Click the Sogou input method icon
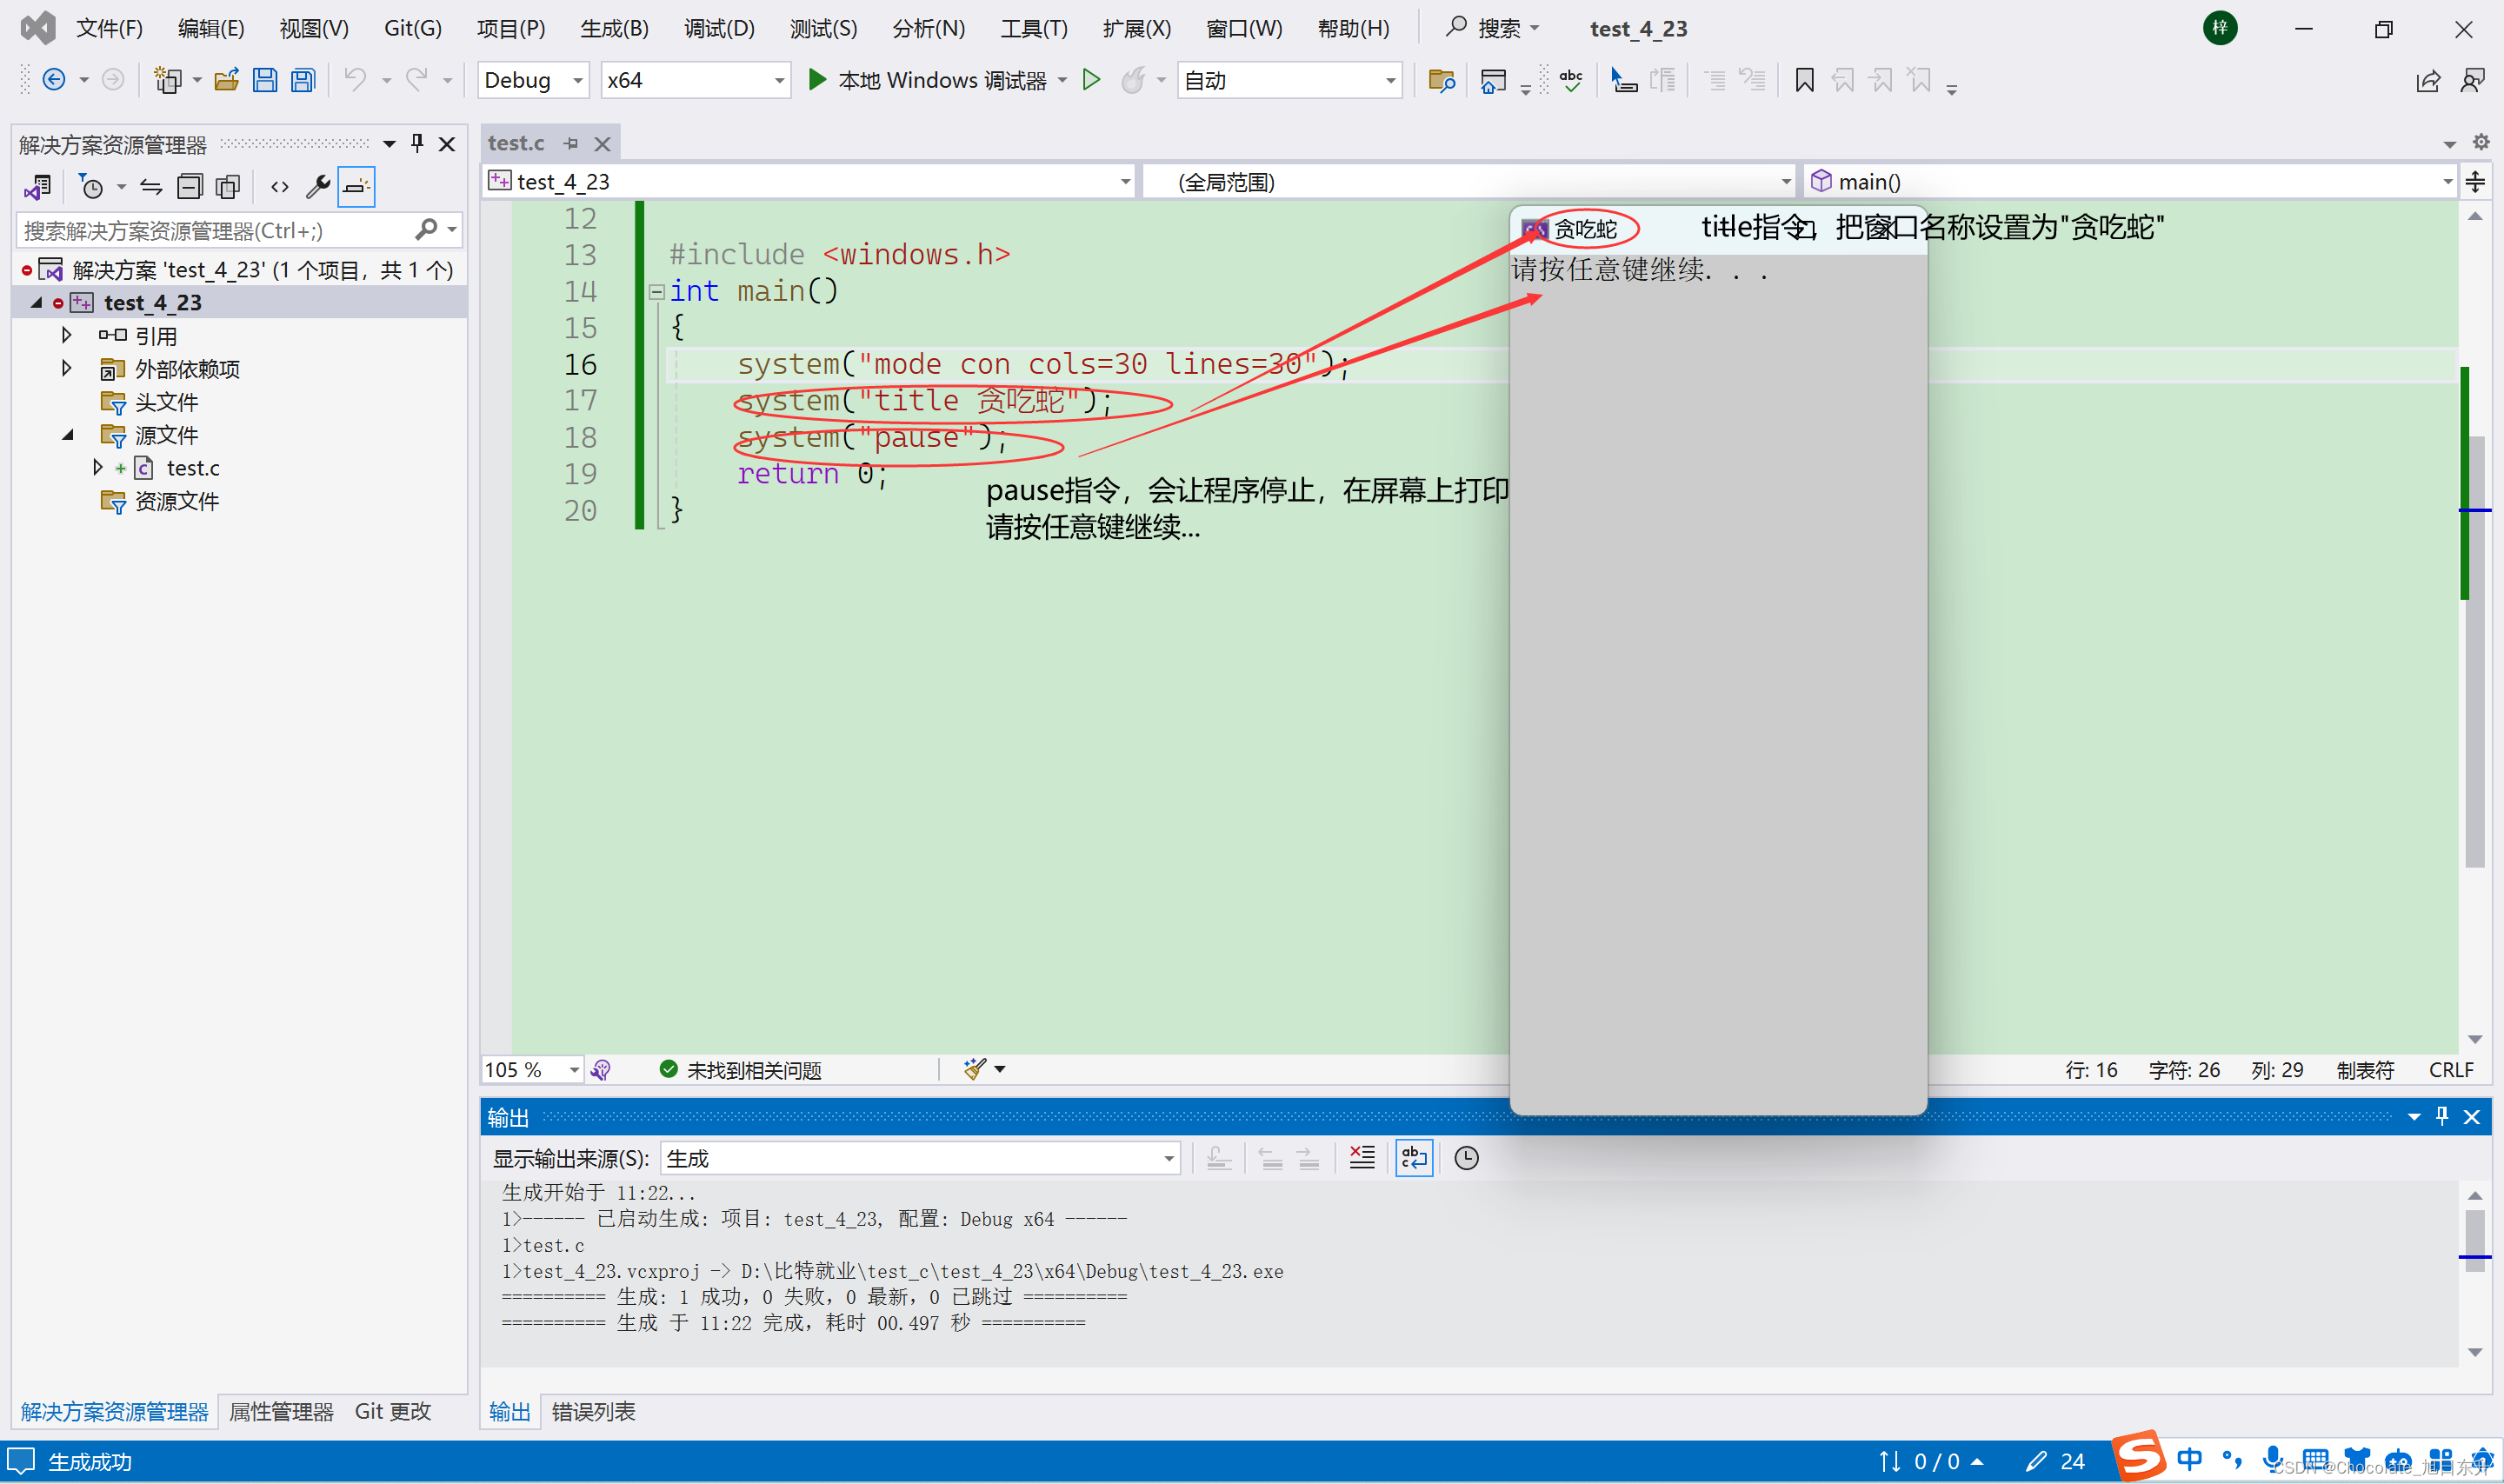This screenshot has height=1484, width=2504. pos(2140,1456)
